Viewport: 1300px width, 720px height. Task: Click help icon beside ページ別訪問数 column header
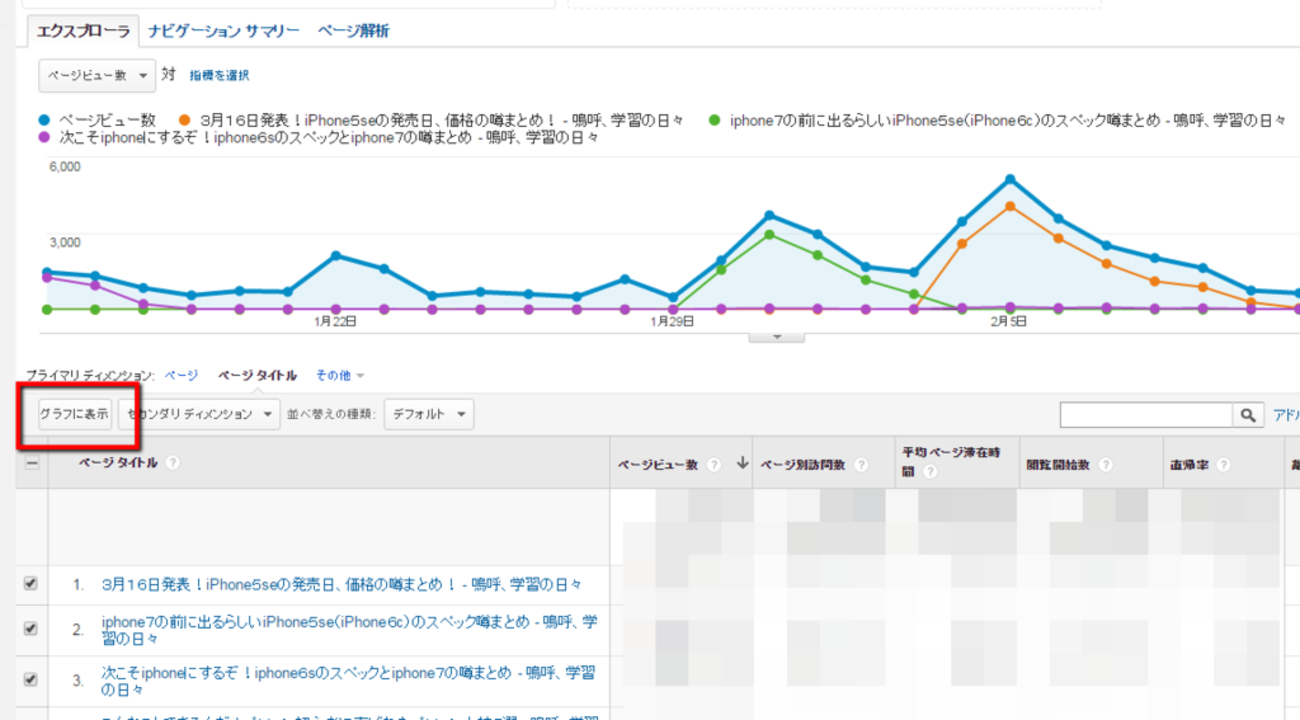point(861,465)
